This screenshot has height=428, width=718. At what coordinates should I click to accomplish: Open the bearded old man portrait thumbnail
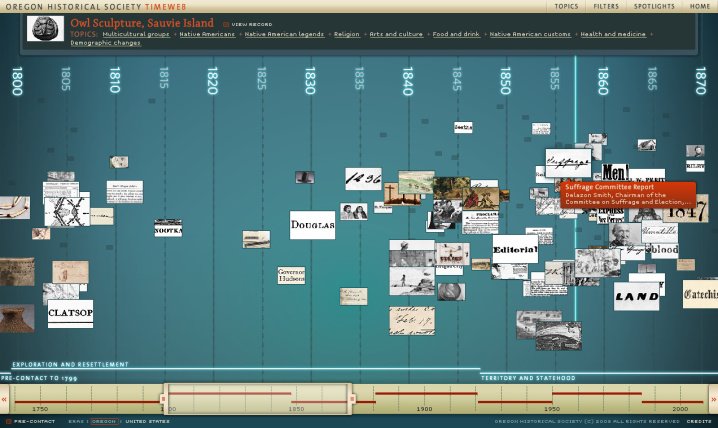[625, 235]
